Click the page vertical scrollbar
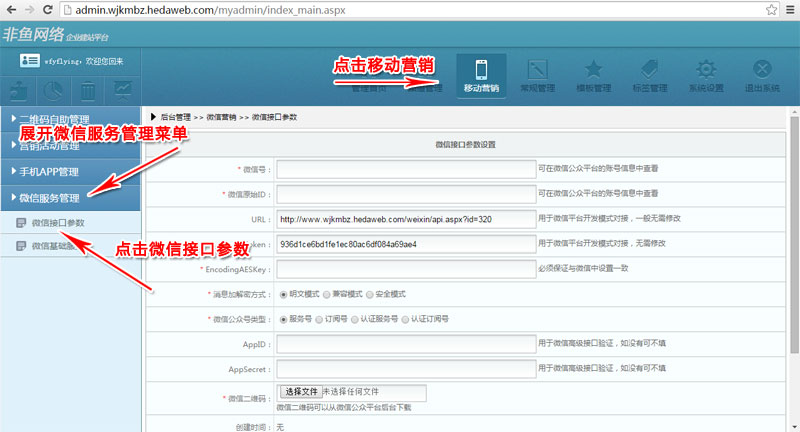The width and height of the screenshot is (800, 432). click(x=793, y=250)
